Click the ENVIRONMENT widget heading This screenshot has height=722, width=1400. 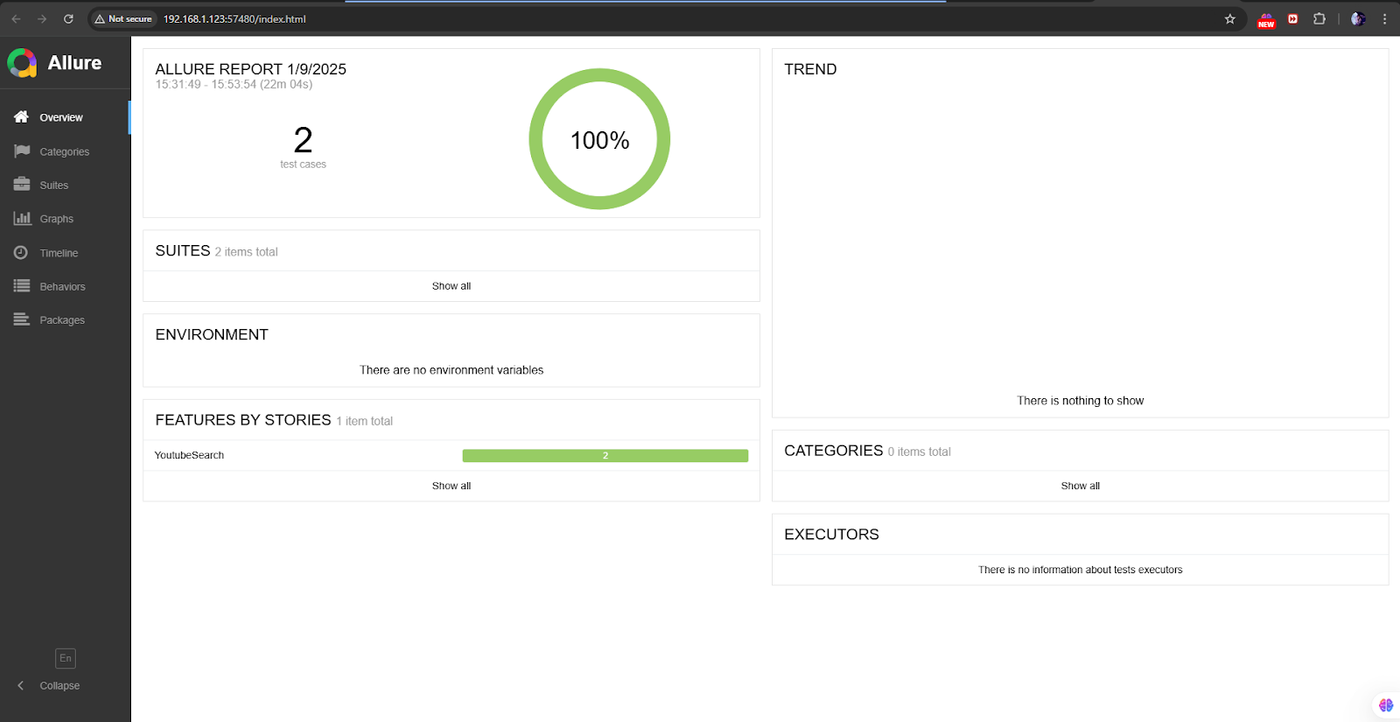[x=212, y=334]
